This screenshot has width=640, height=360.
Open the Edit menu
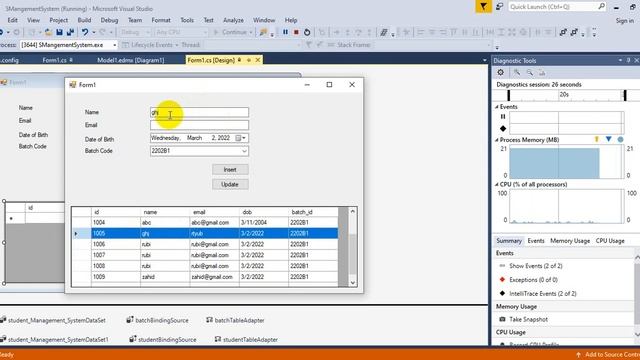(13, 20)
